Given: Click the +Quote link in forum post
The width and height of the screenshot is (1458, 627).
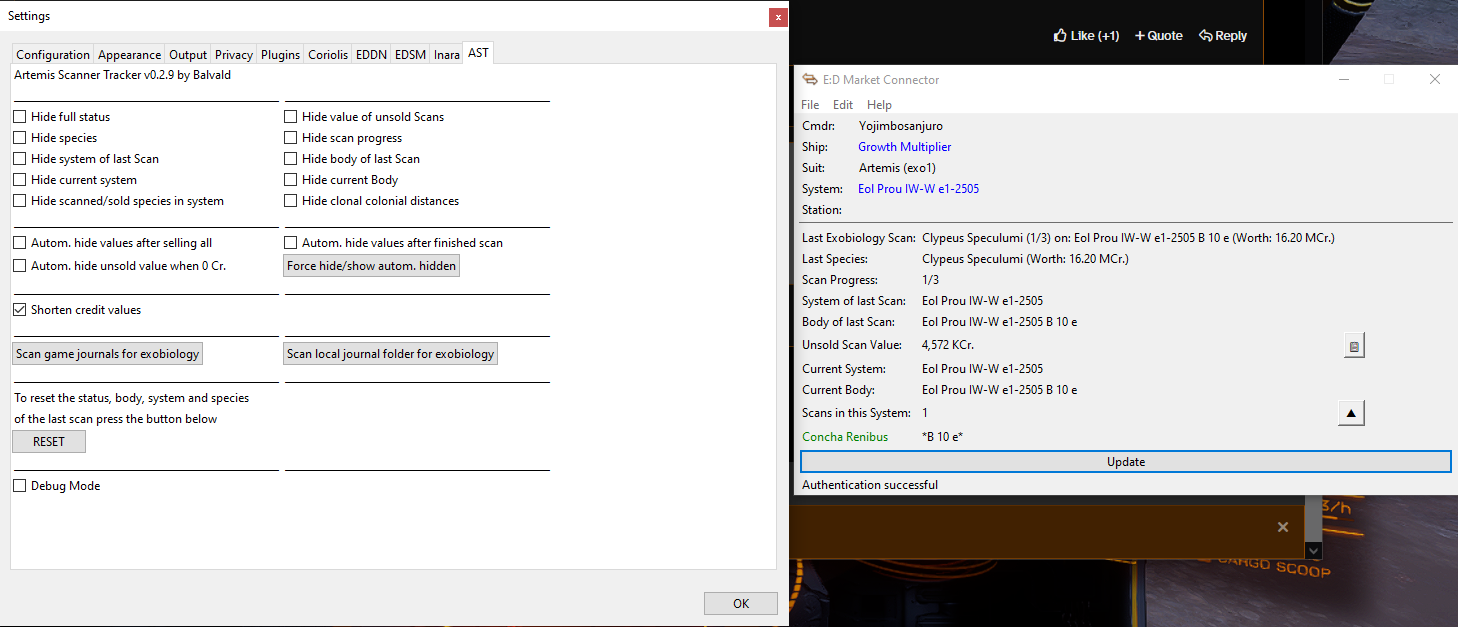Looking at the screenshot, I should (x=1158, y=35).
